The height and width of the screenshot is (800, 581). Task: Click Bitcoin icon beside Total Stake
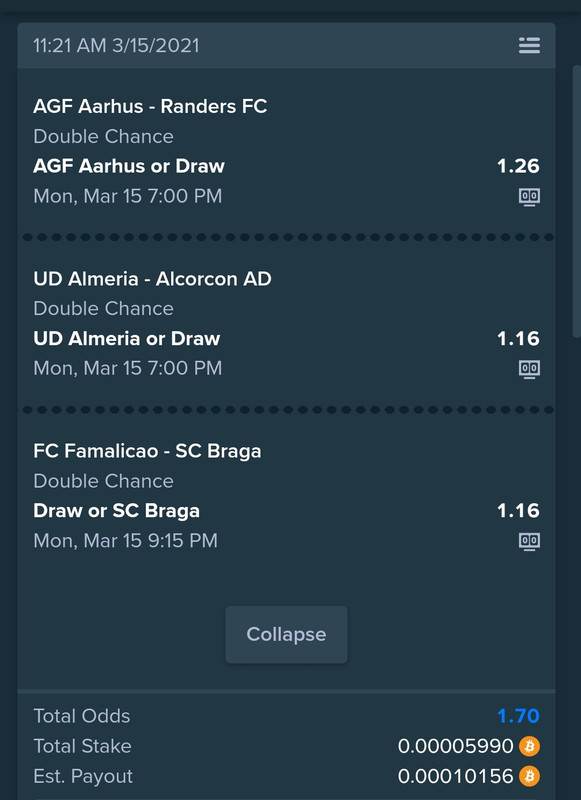click(529, 746)
